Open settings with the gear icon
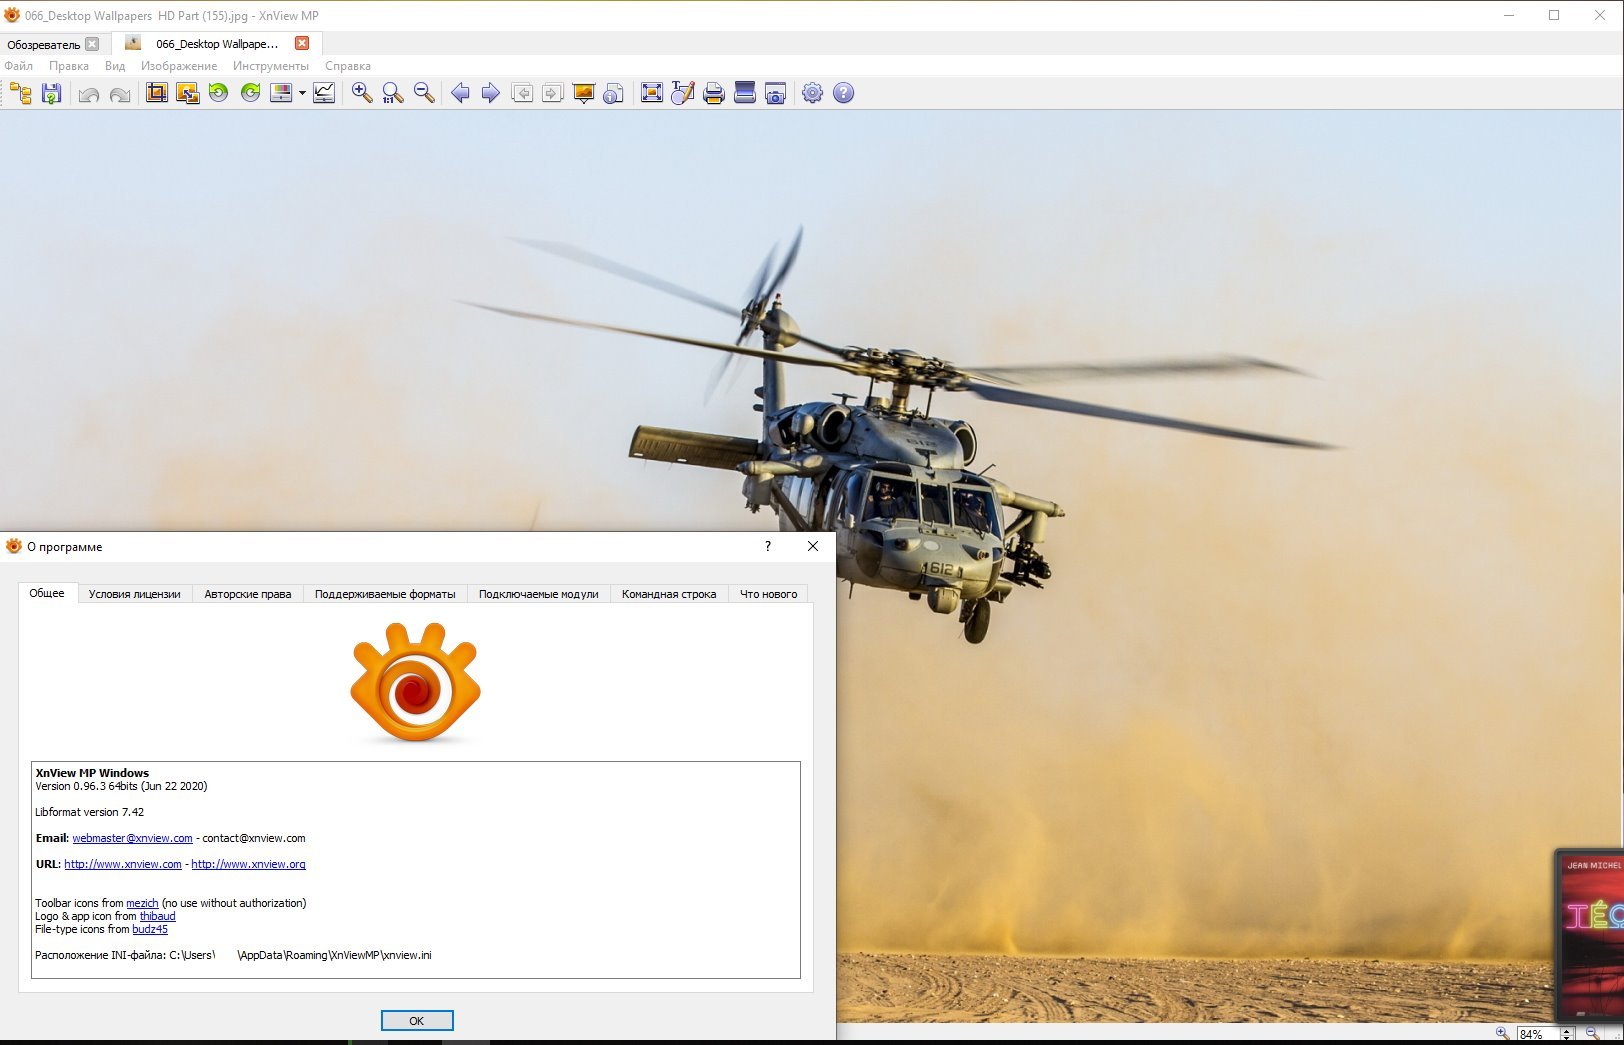The image size is (1624, 1045). point(812,93)
